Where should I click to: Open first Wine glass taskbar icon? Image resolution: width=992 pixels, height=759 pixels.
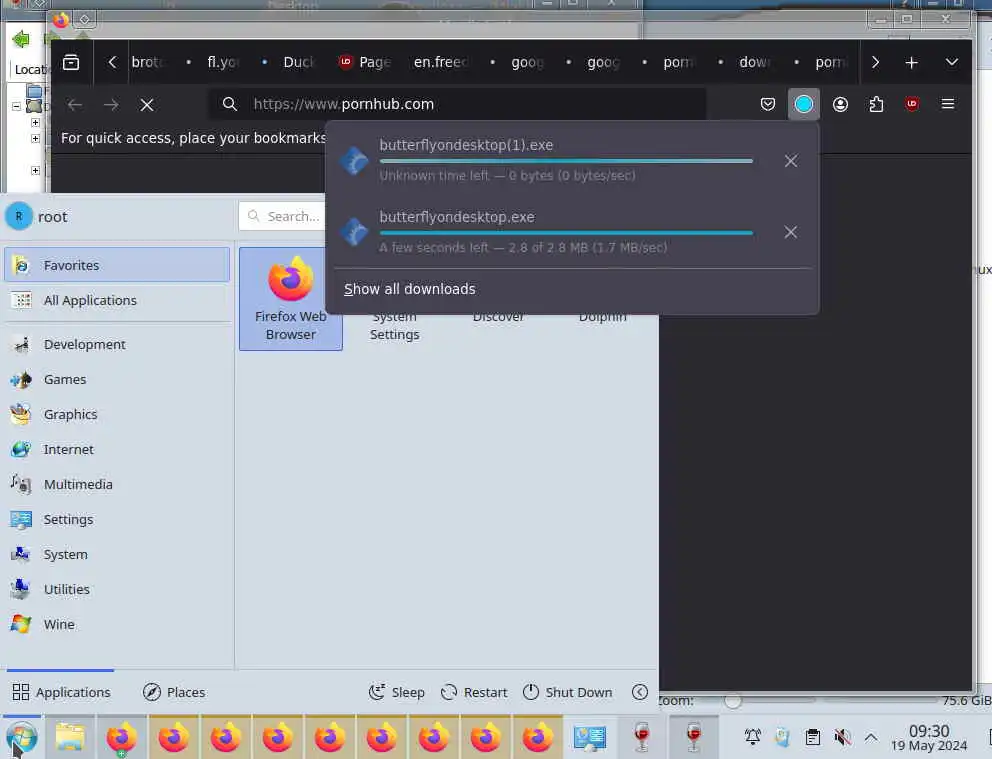click(x=642, y=737)
